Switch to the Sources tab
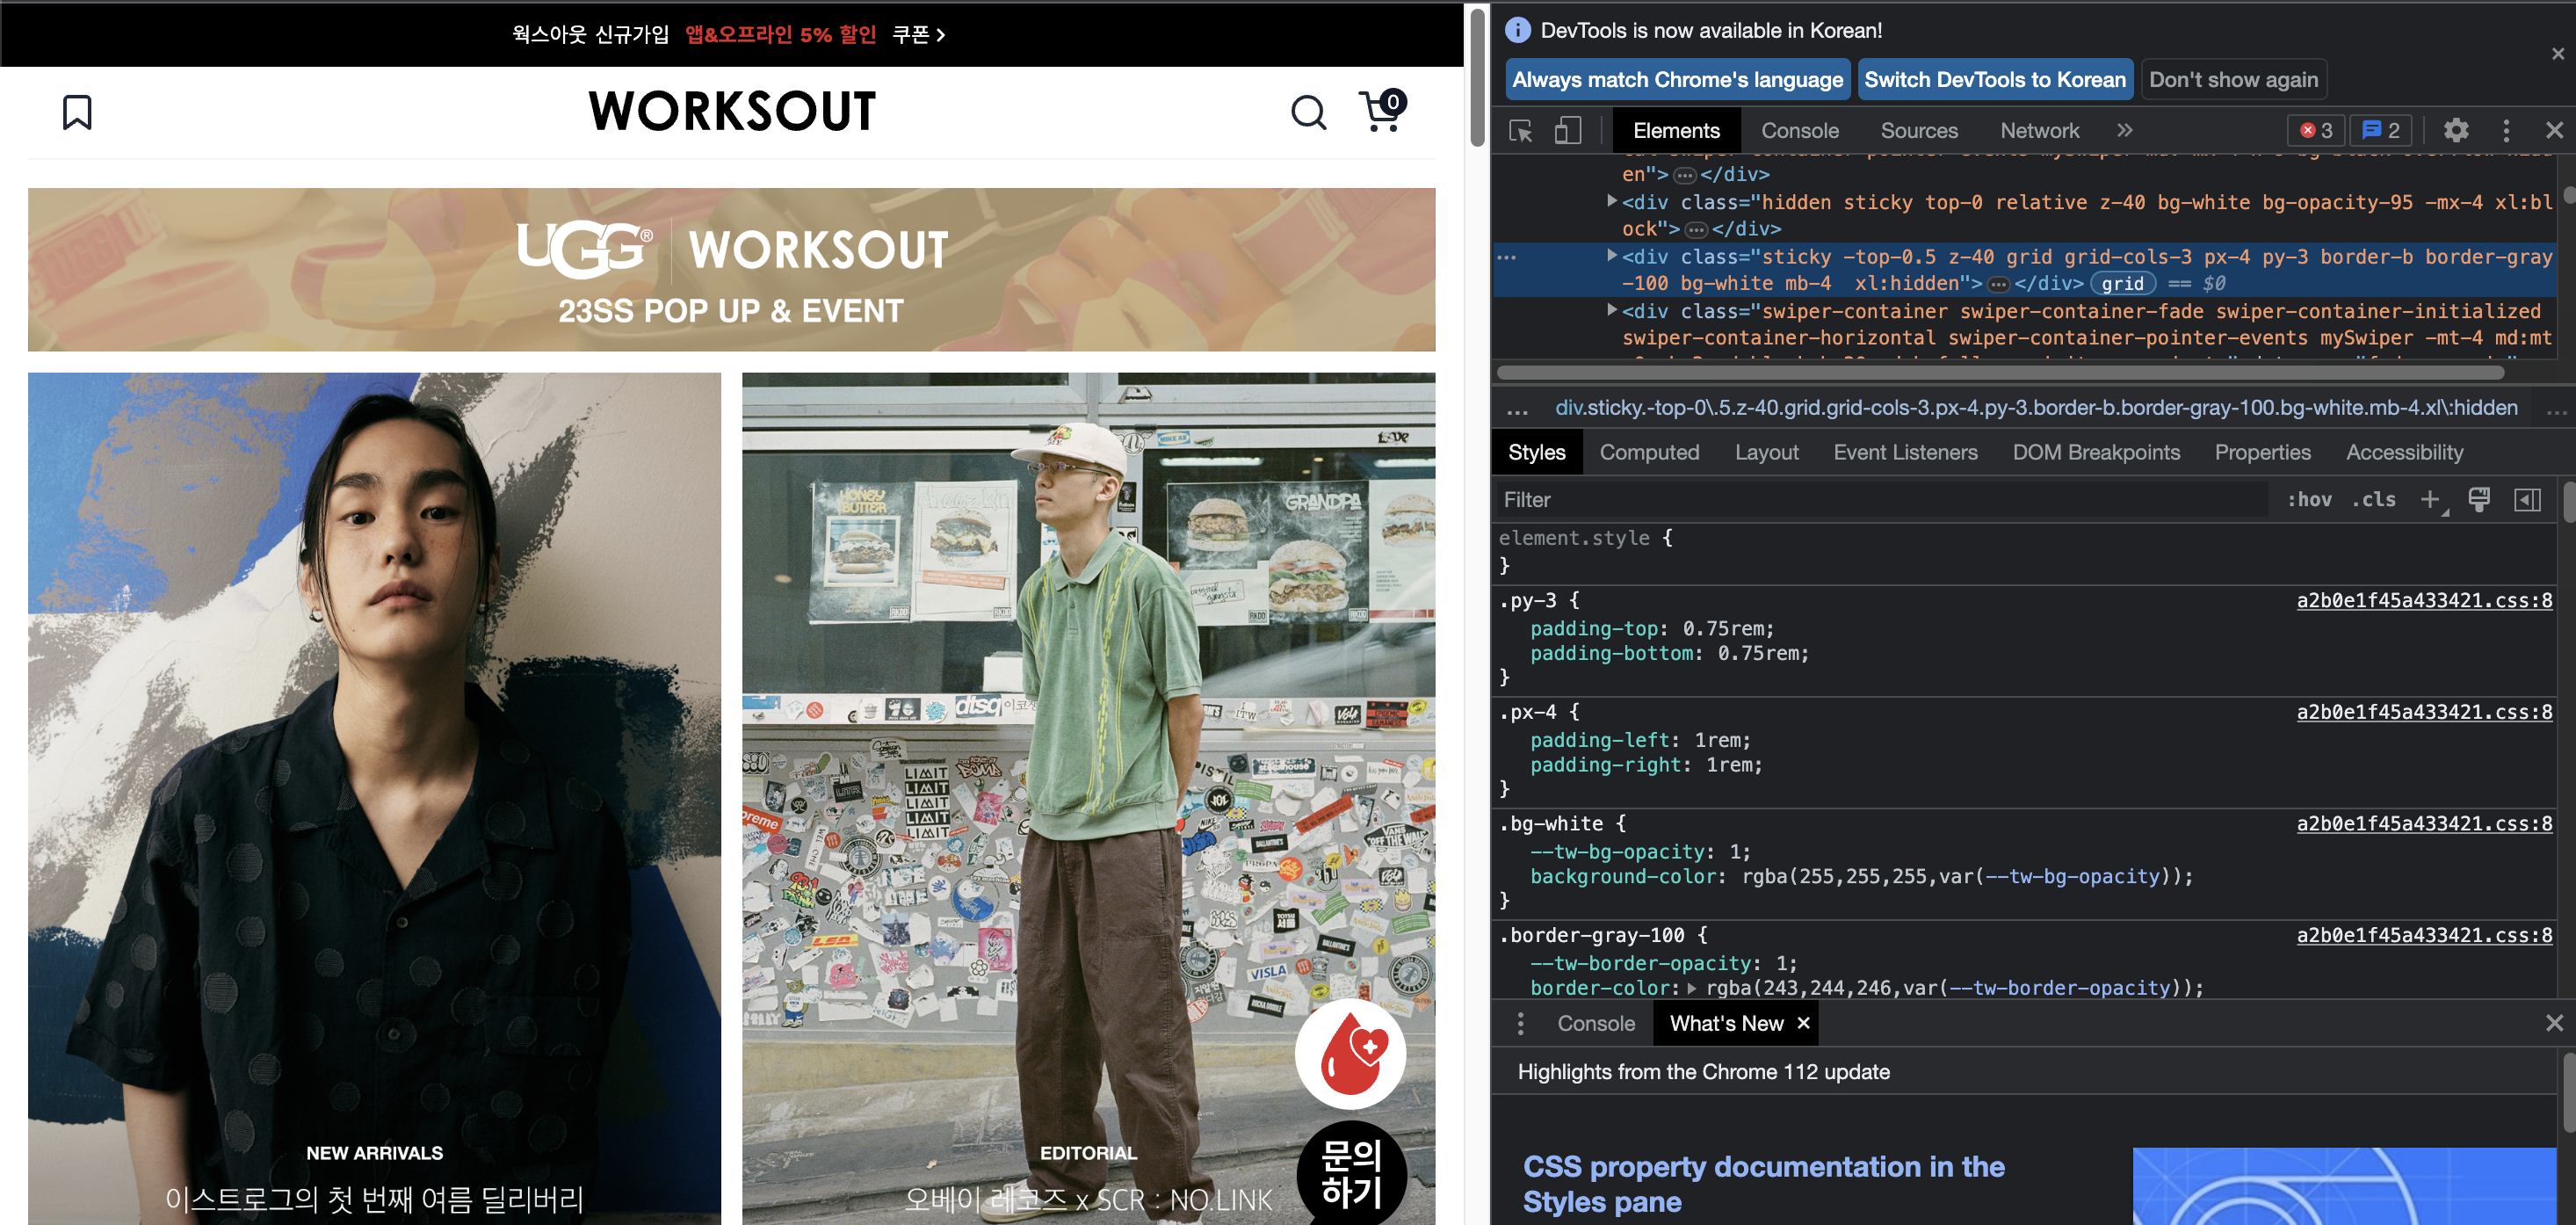 point(1918,131)
